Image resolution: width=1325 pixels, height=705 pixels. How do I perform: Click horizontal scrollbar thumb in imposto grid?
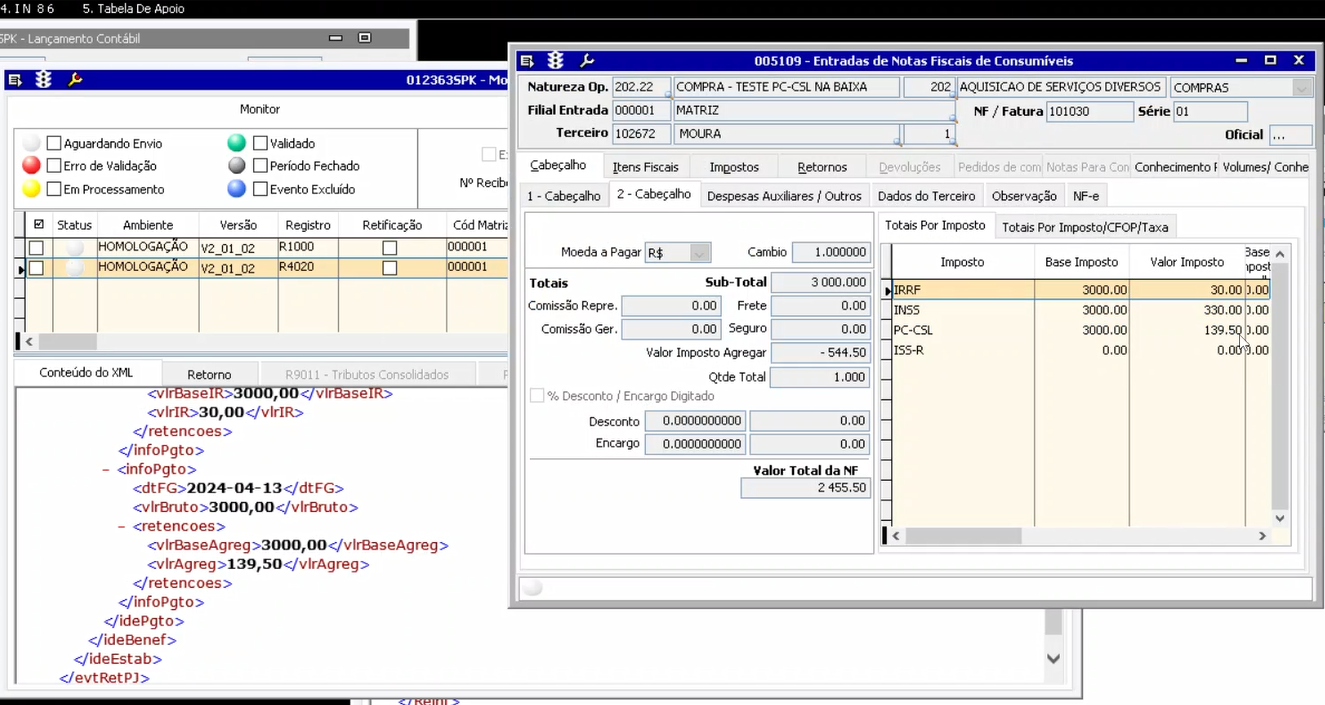(x=963, y=536)
